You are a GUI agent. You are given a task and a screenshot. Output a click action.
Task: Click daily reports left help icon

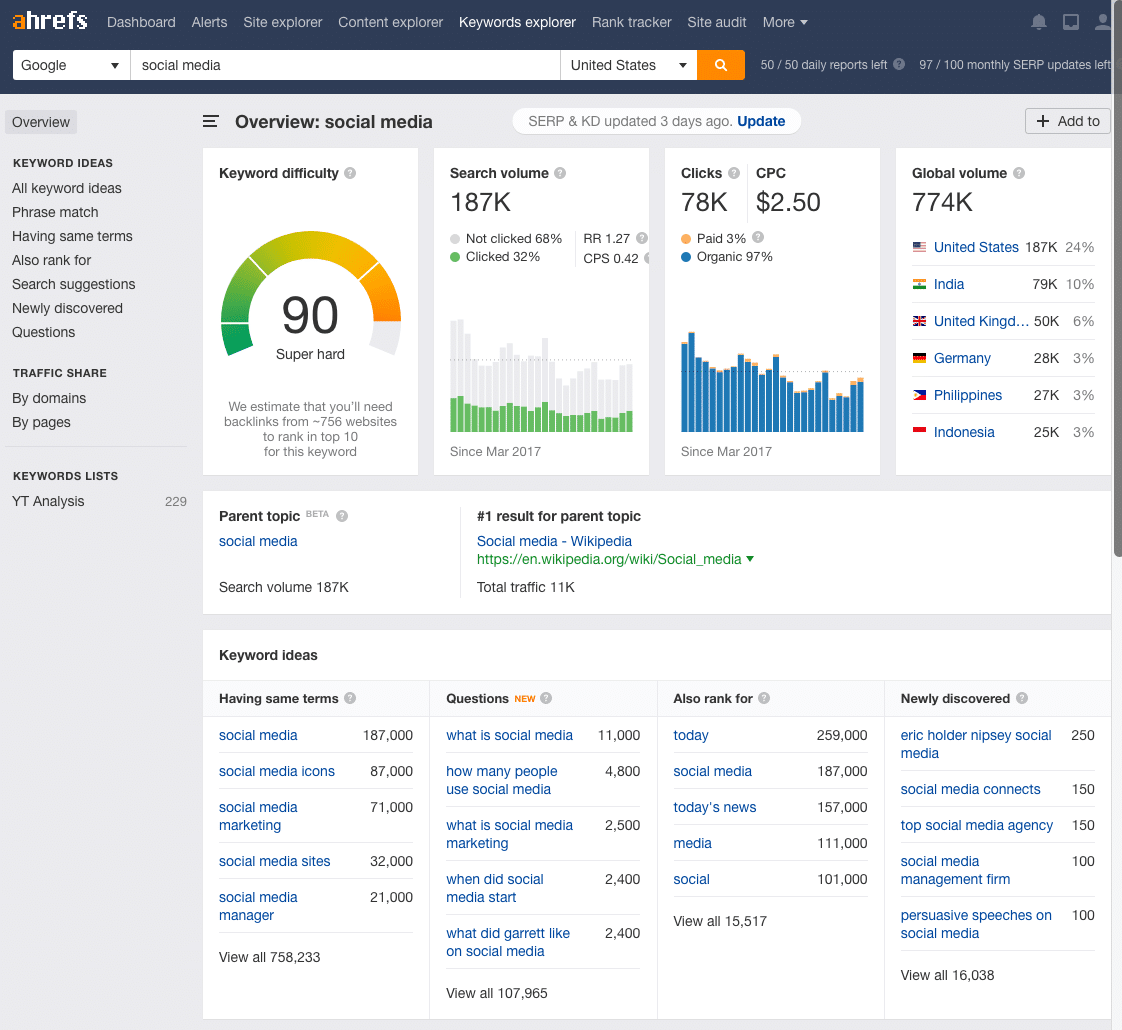tap(899, 64)
